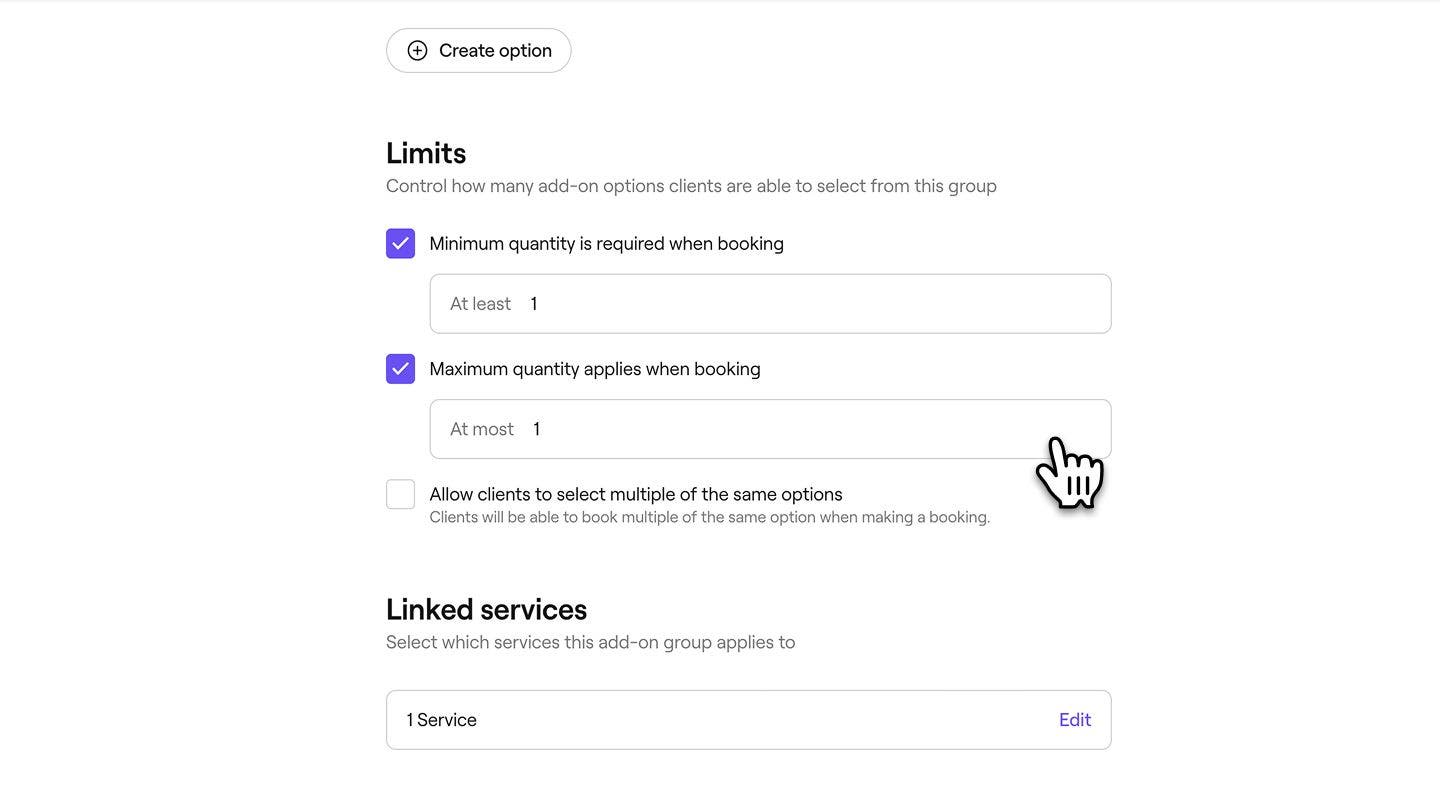Click the 'Maximum quantity applies when booking' label
The width and height of the screenshot is (1440, 800).
pos(595,369)
